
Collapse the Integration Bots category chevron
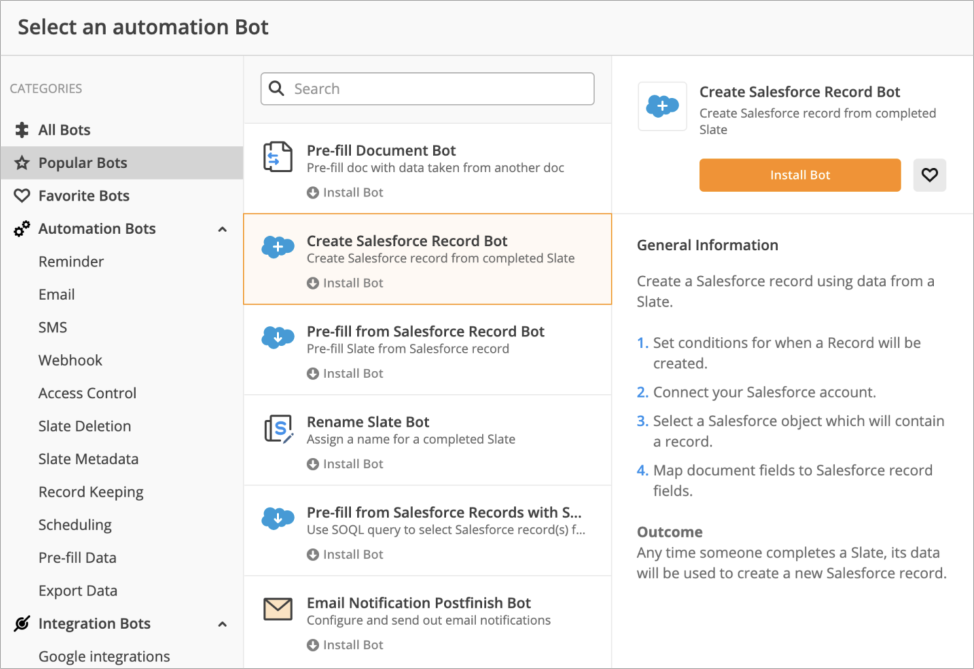(222, 624)
